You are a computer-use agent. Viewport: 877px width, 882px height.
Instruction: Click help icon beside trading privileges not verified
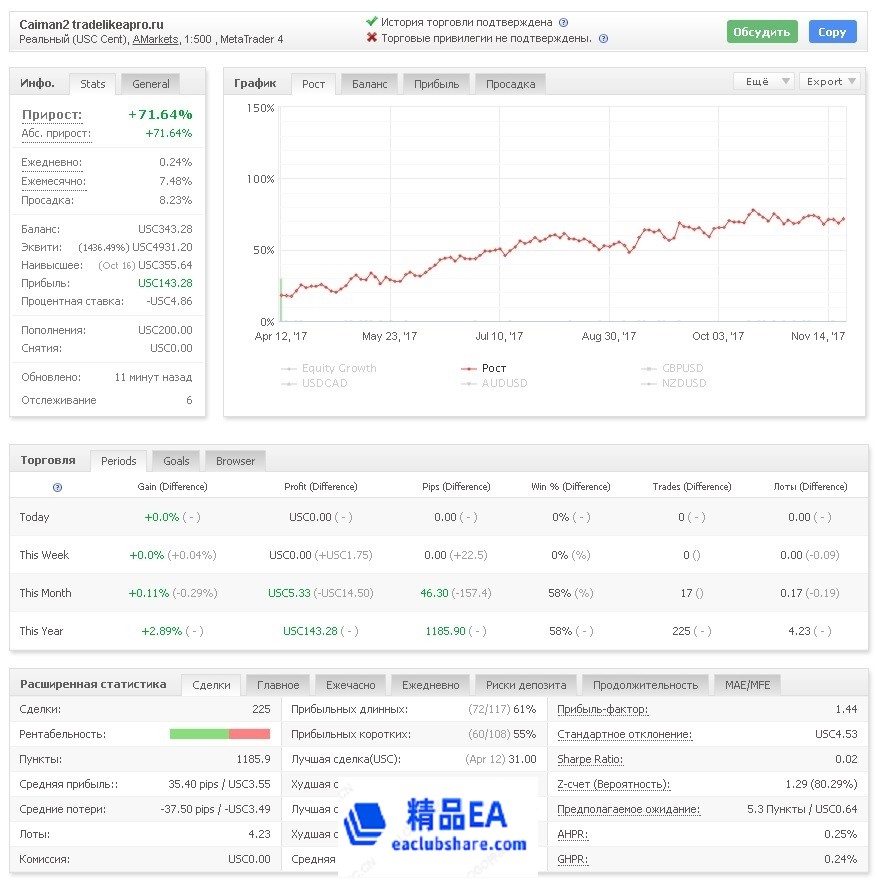(603, 39)
